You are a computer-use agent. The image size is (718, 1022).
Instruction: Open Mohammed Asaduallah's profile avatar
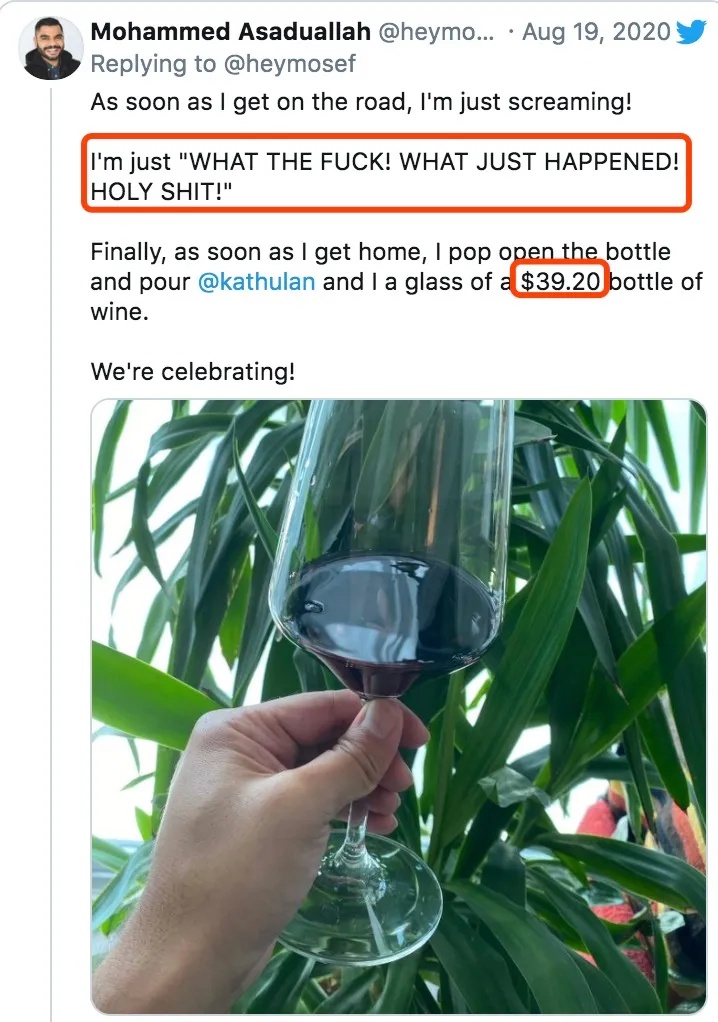[x=51, y=48]
